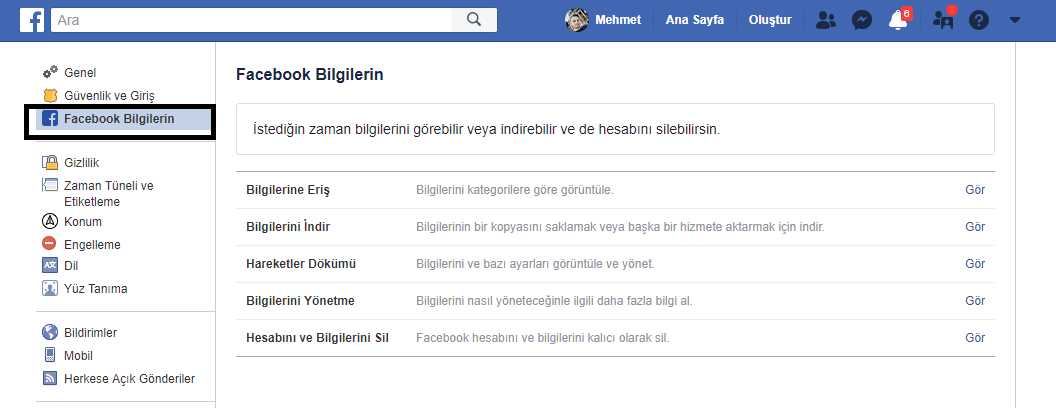1056x408 pixels.
Task: Open Mobil settings
Action: pyautogui.click(x=78, y=355)
